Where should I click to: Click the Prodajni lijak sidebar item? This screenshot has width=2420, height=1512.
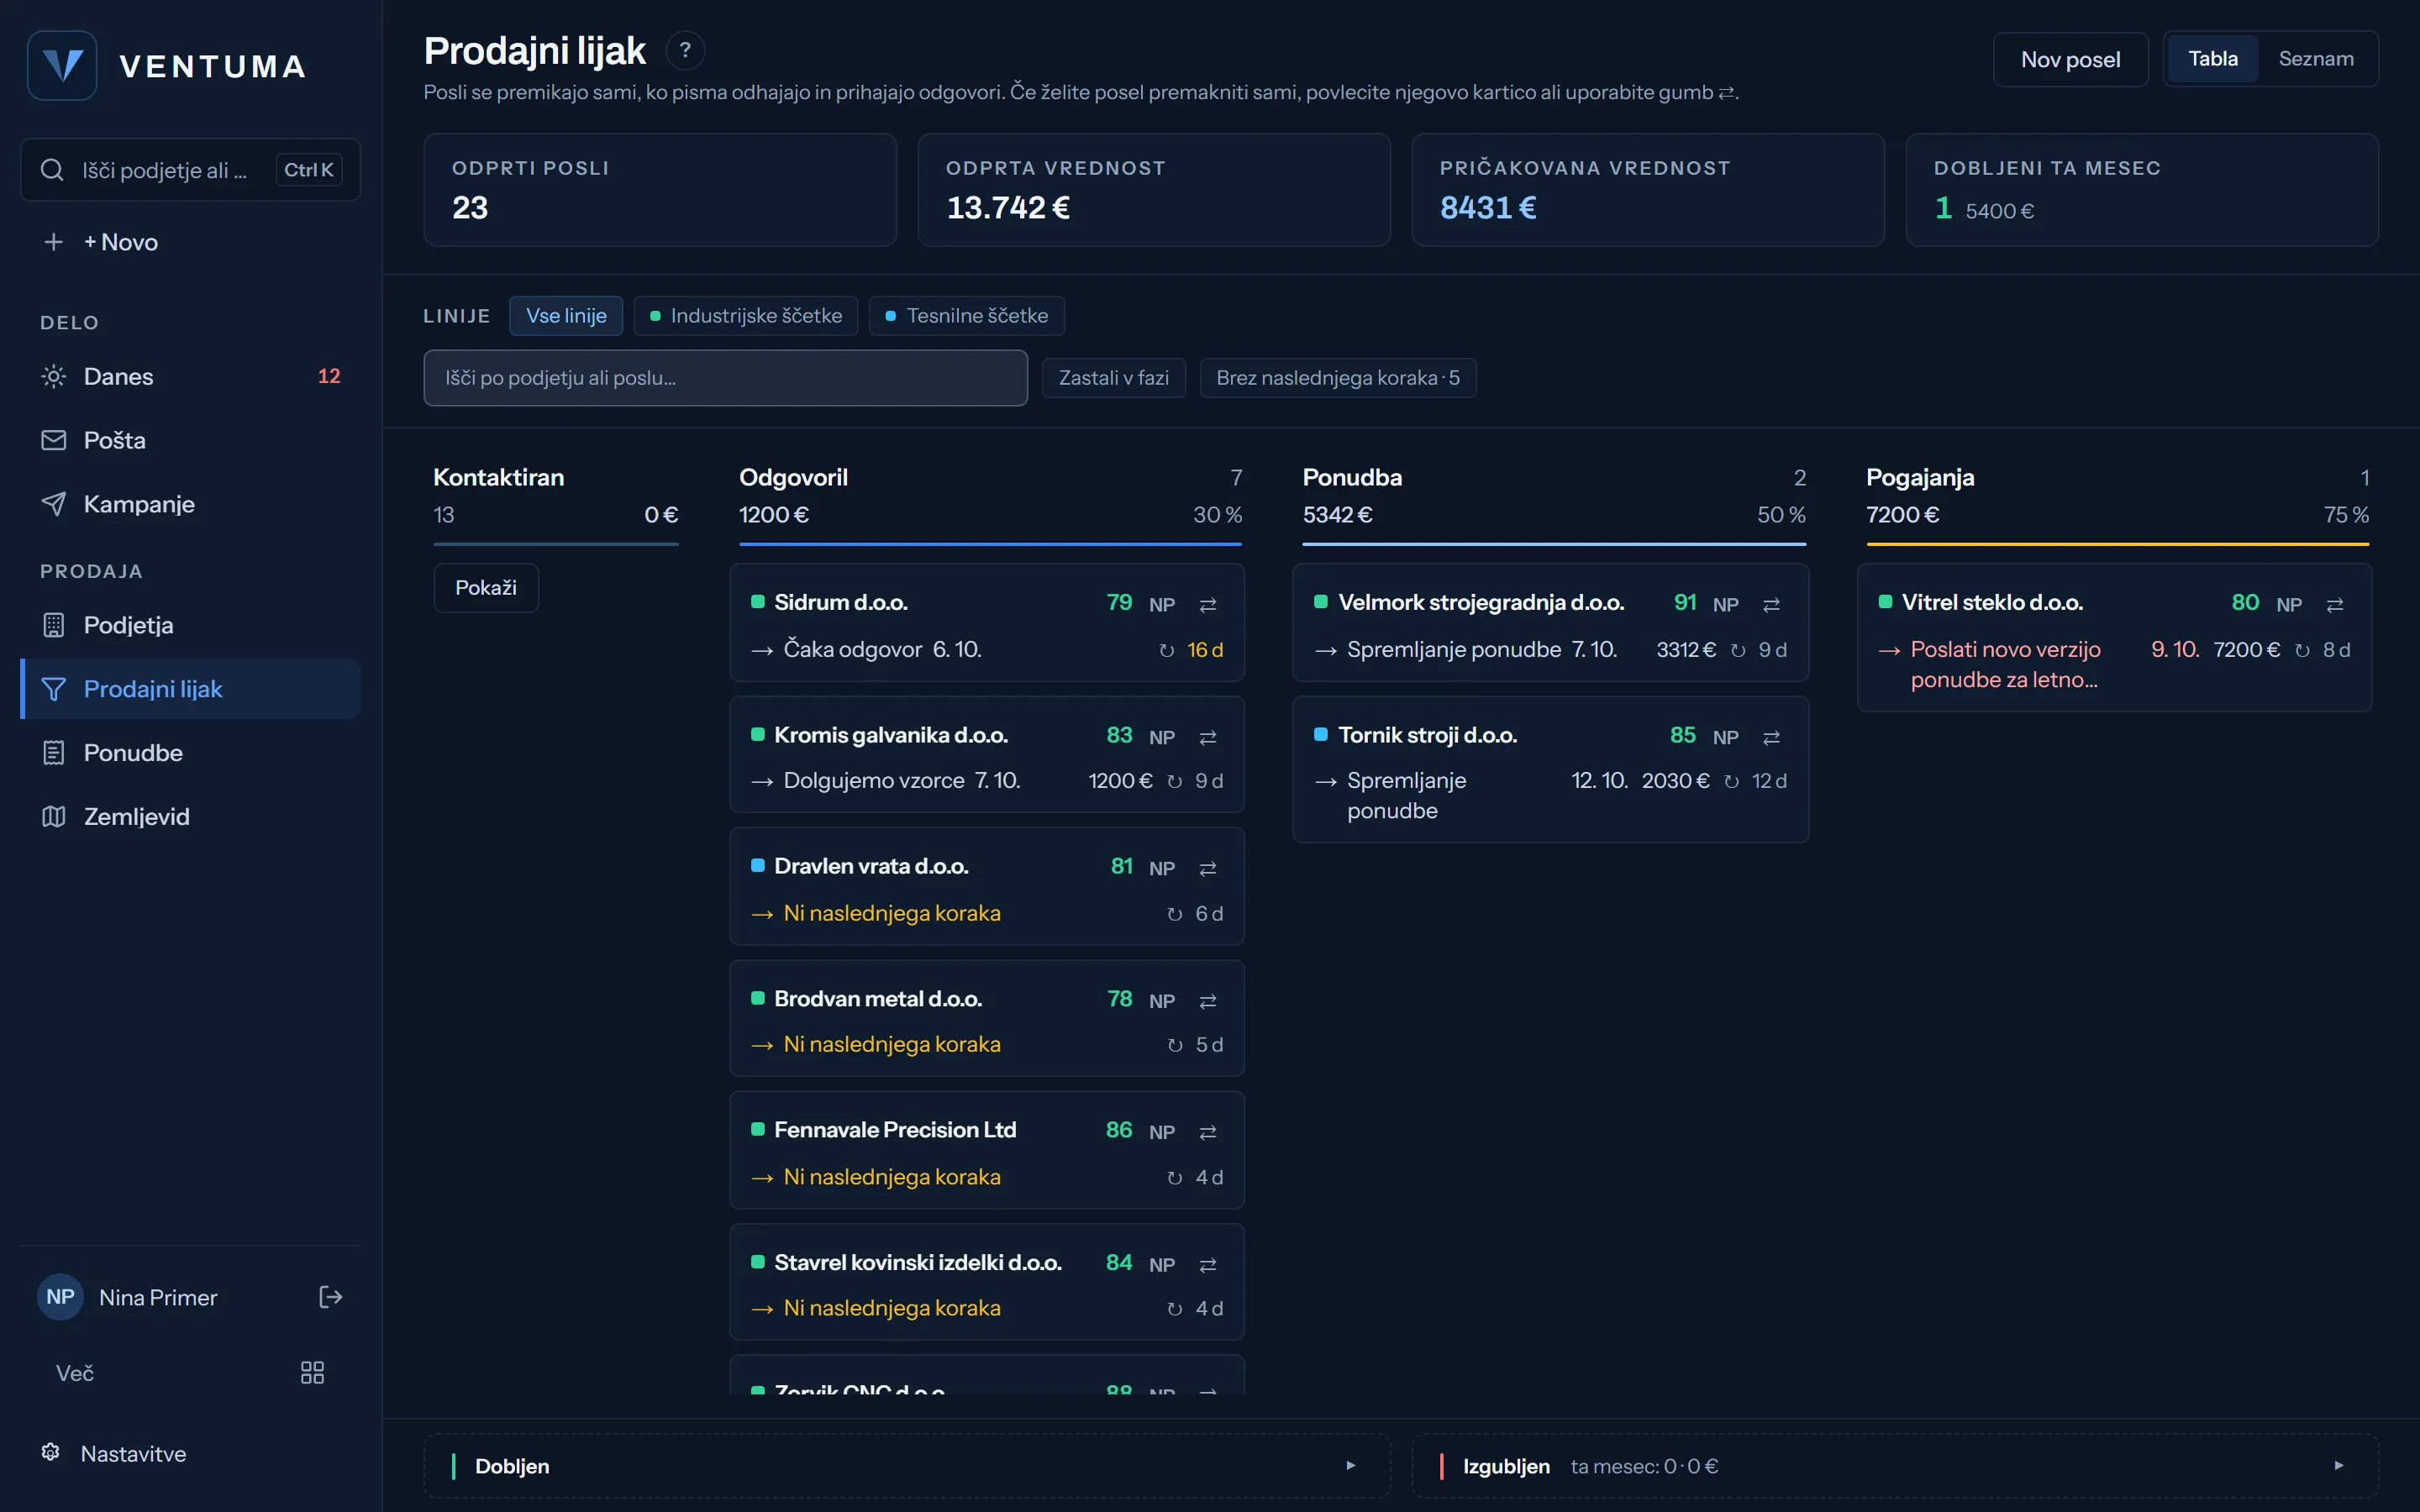click(190, 689)
